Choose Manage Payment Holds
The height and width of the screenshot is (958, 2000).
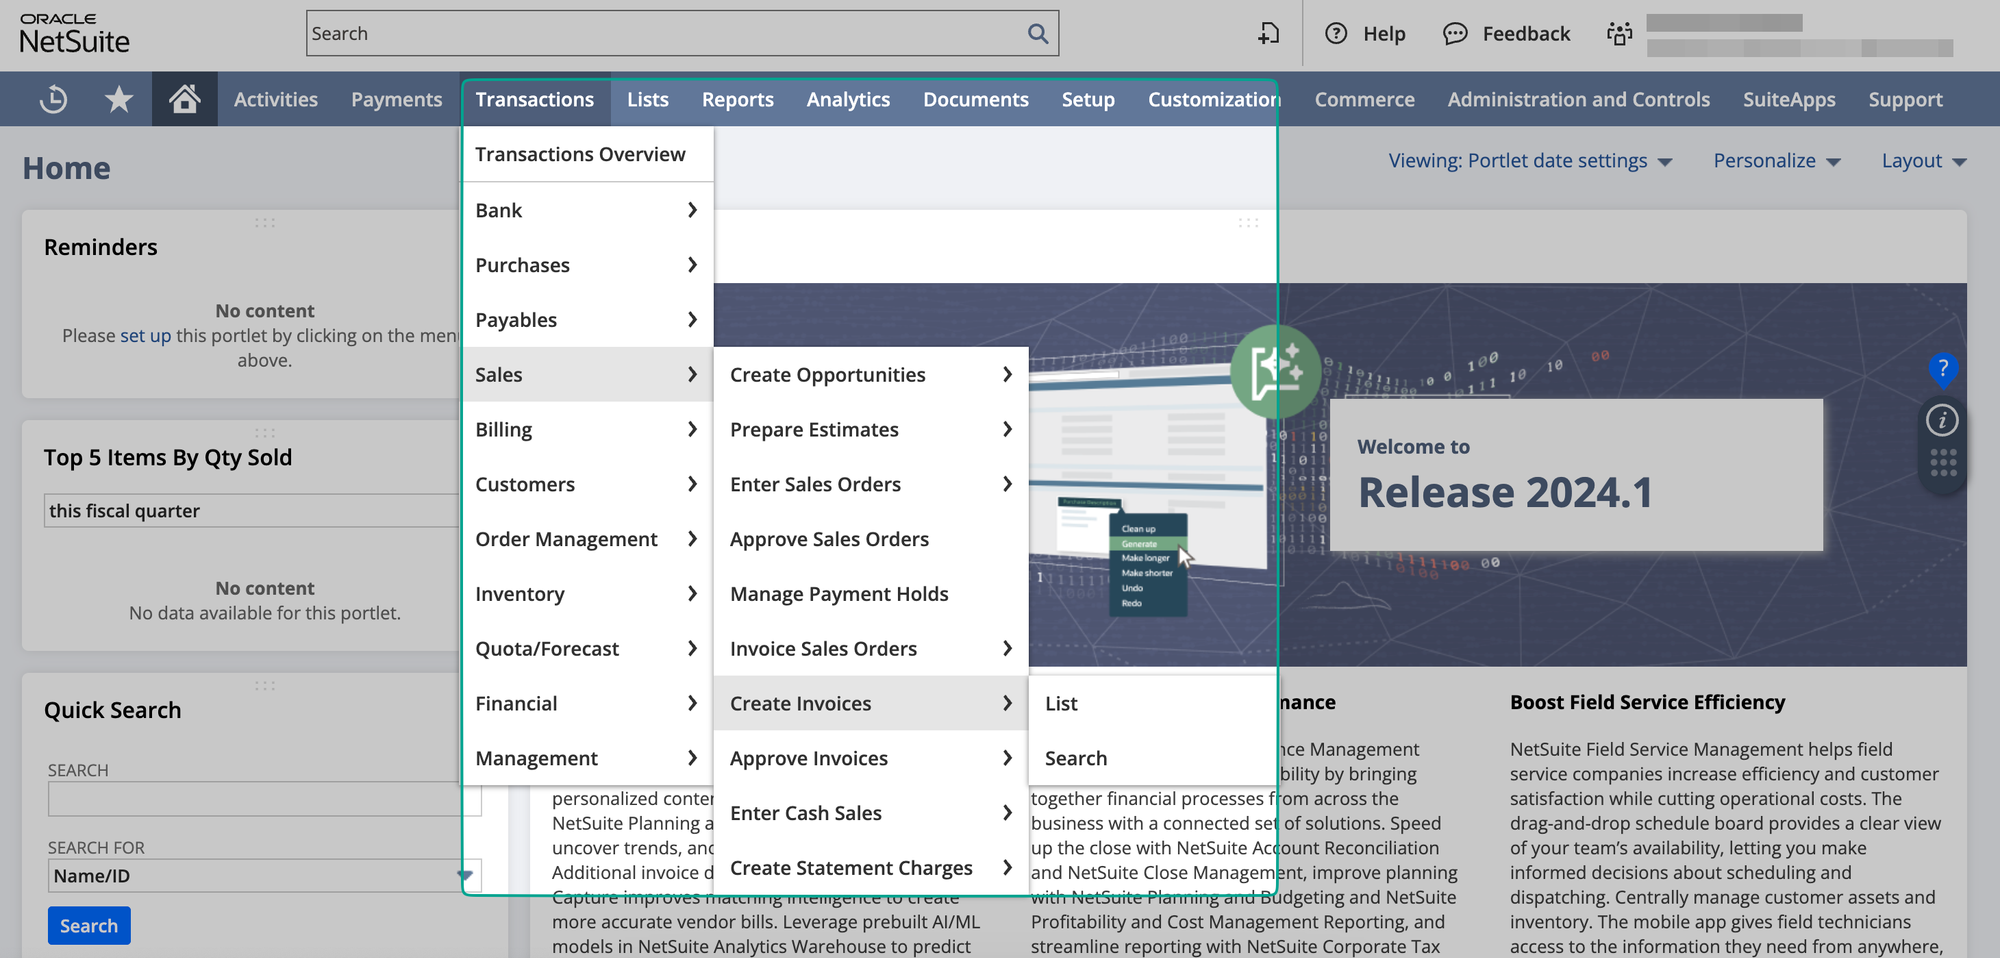coord(871,594)
